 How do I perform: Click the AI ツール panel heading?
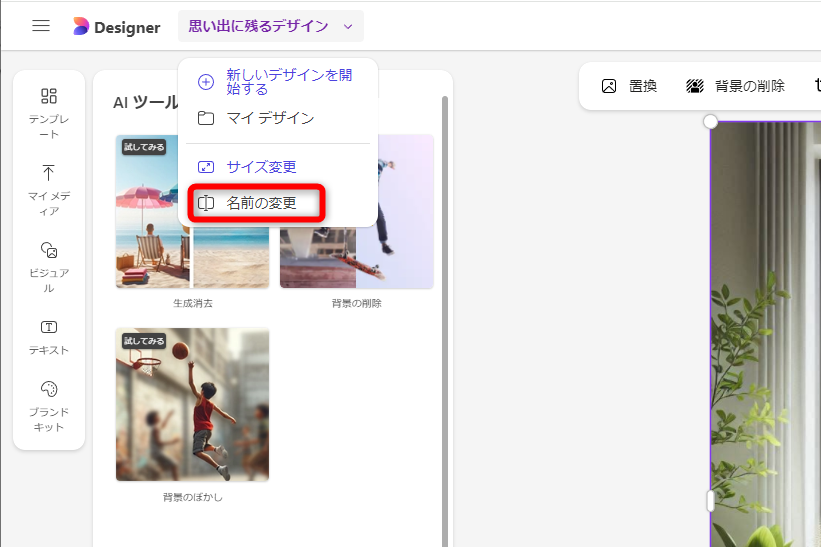click(145, 103)
